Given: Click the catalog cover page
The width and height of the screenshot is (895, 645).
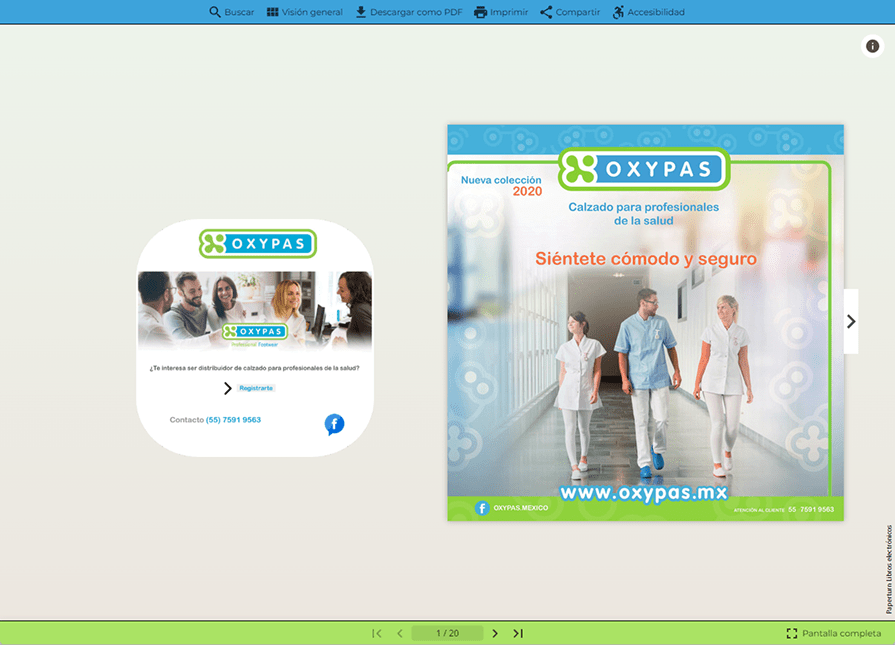Looking at the screenshot, I should click(x=646, y=322).
